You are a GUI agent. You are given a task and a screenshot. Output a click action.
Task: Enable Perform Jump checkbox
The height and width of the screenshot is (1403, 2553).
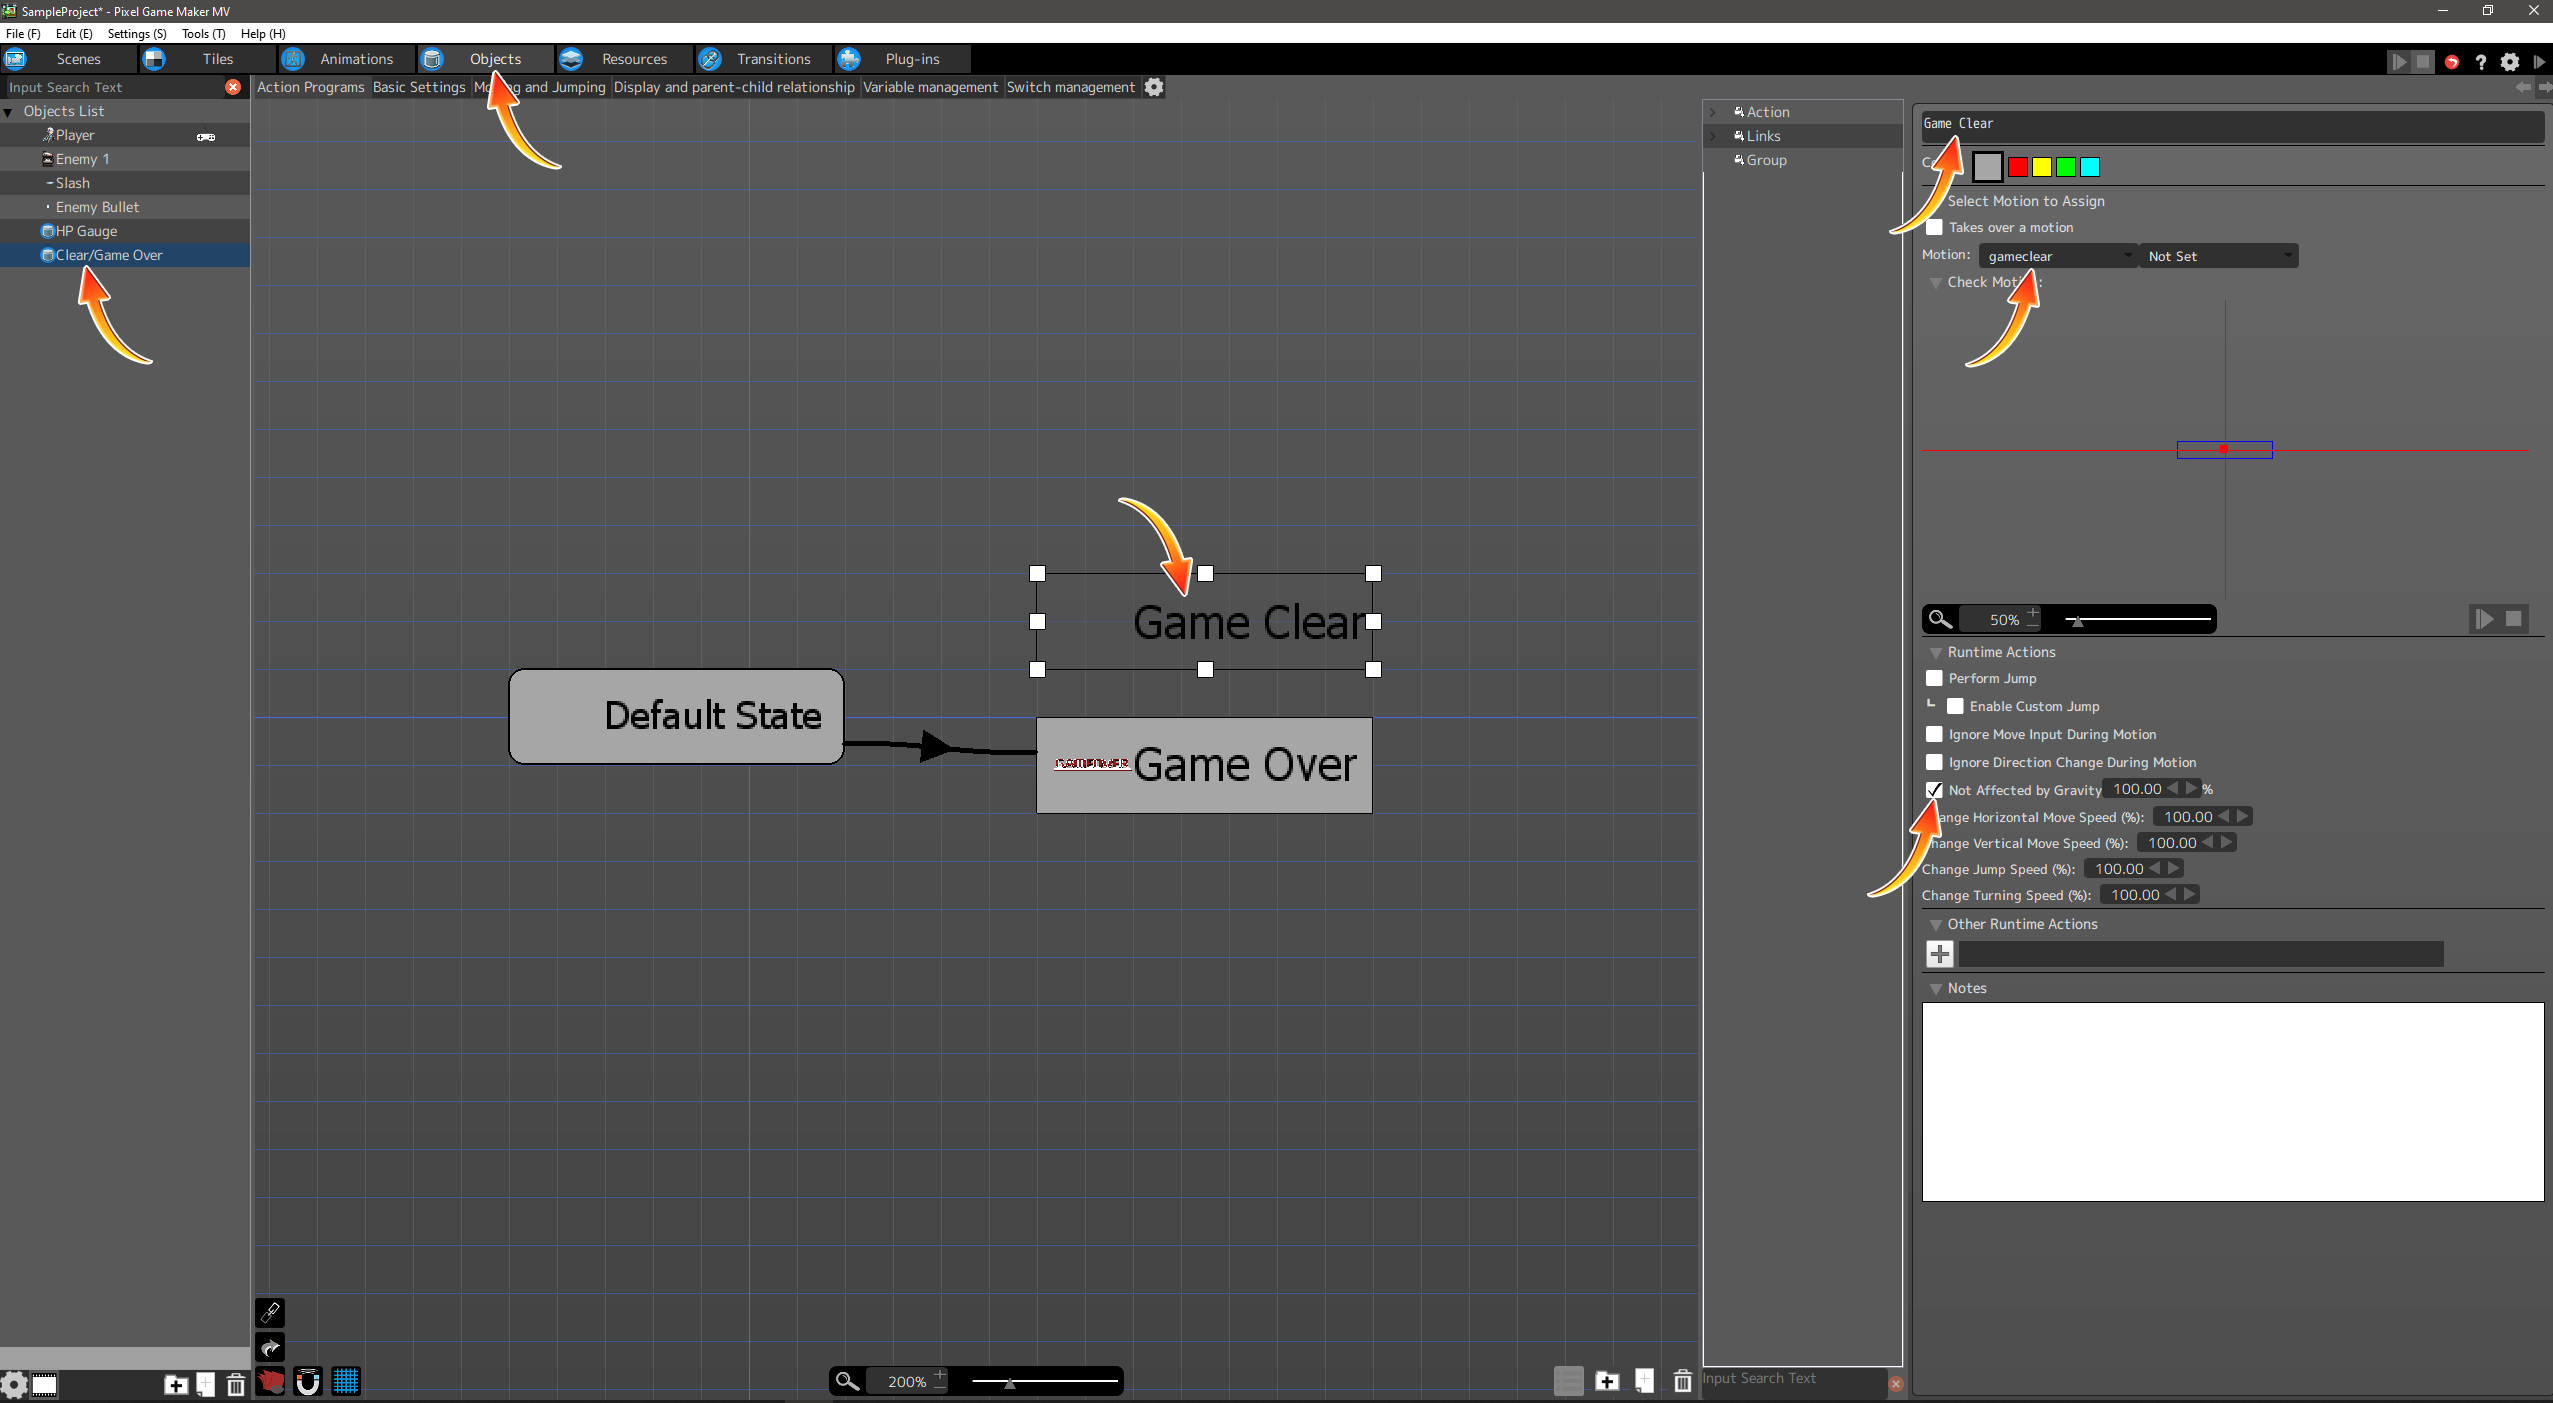point(1934,678)
